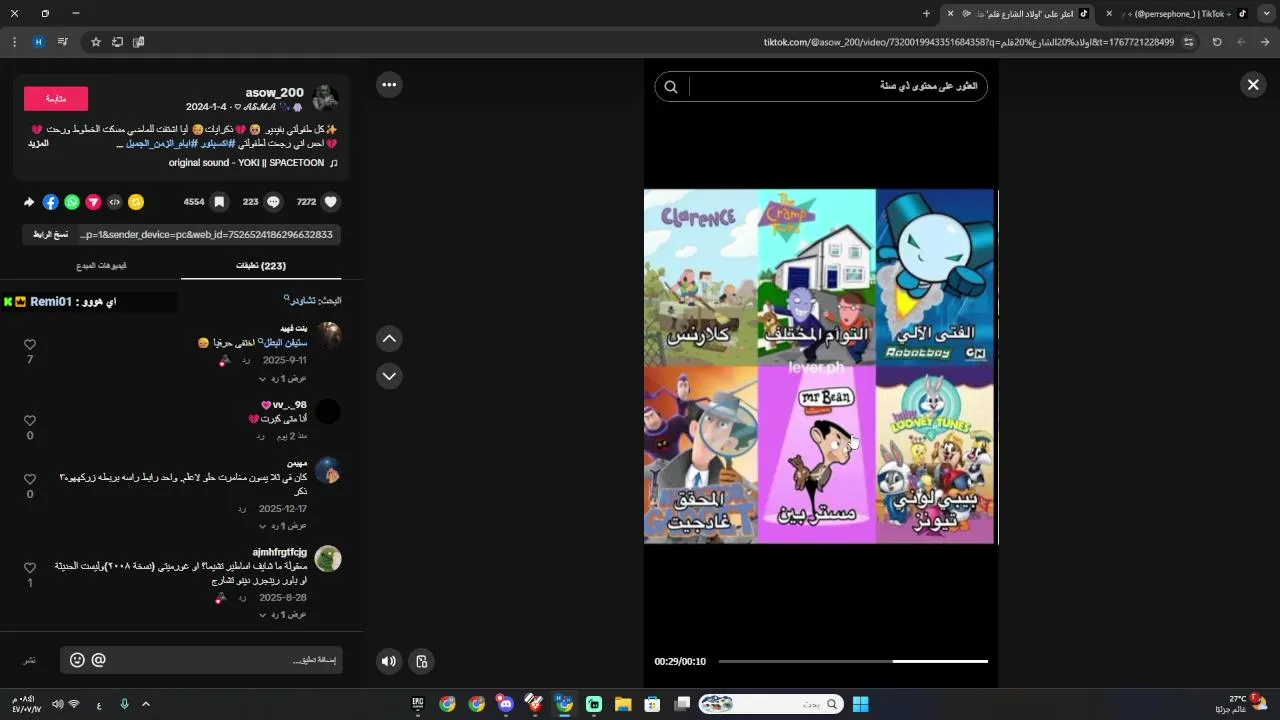The width and height of the screenshot is (1280, 720).
Task: Click the نسخ الرابط copy link button
Action: pos(50,234)
